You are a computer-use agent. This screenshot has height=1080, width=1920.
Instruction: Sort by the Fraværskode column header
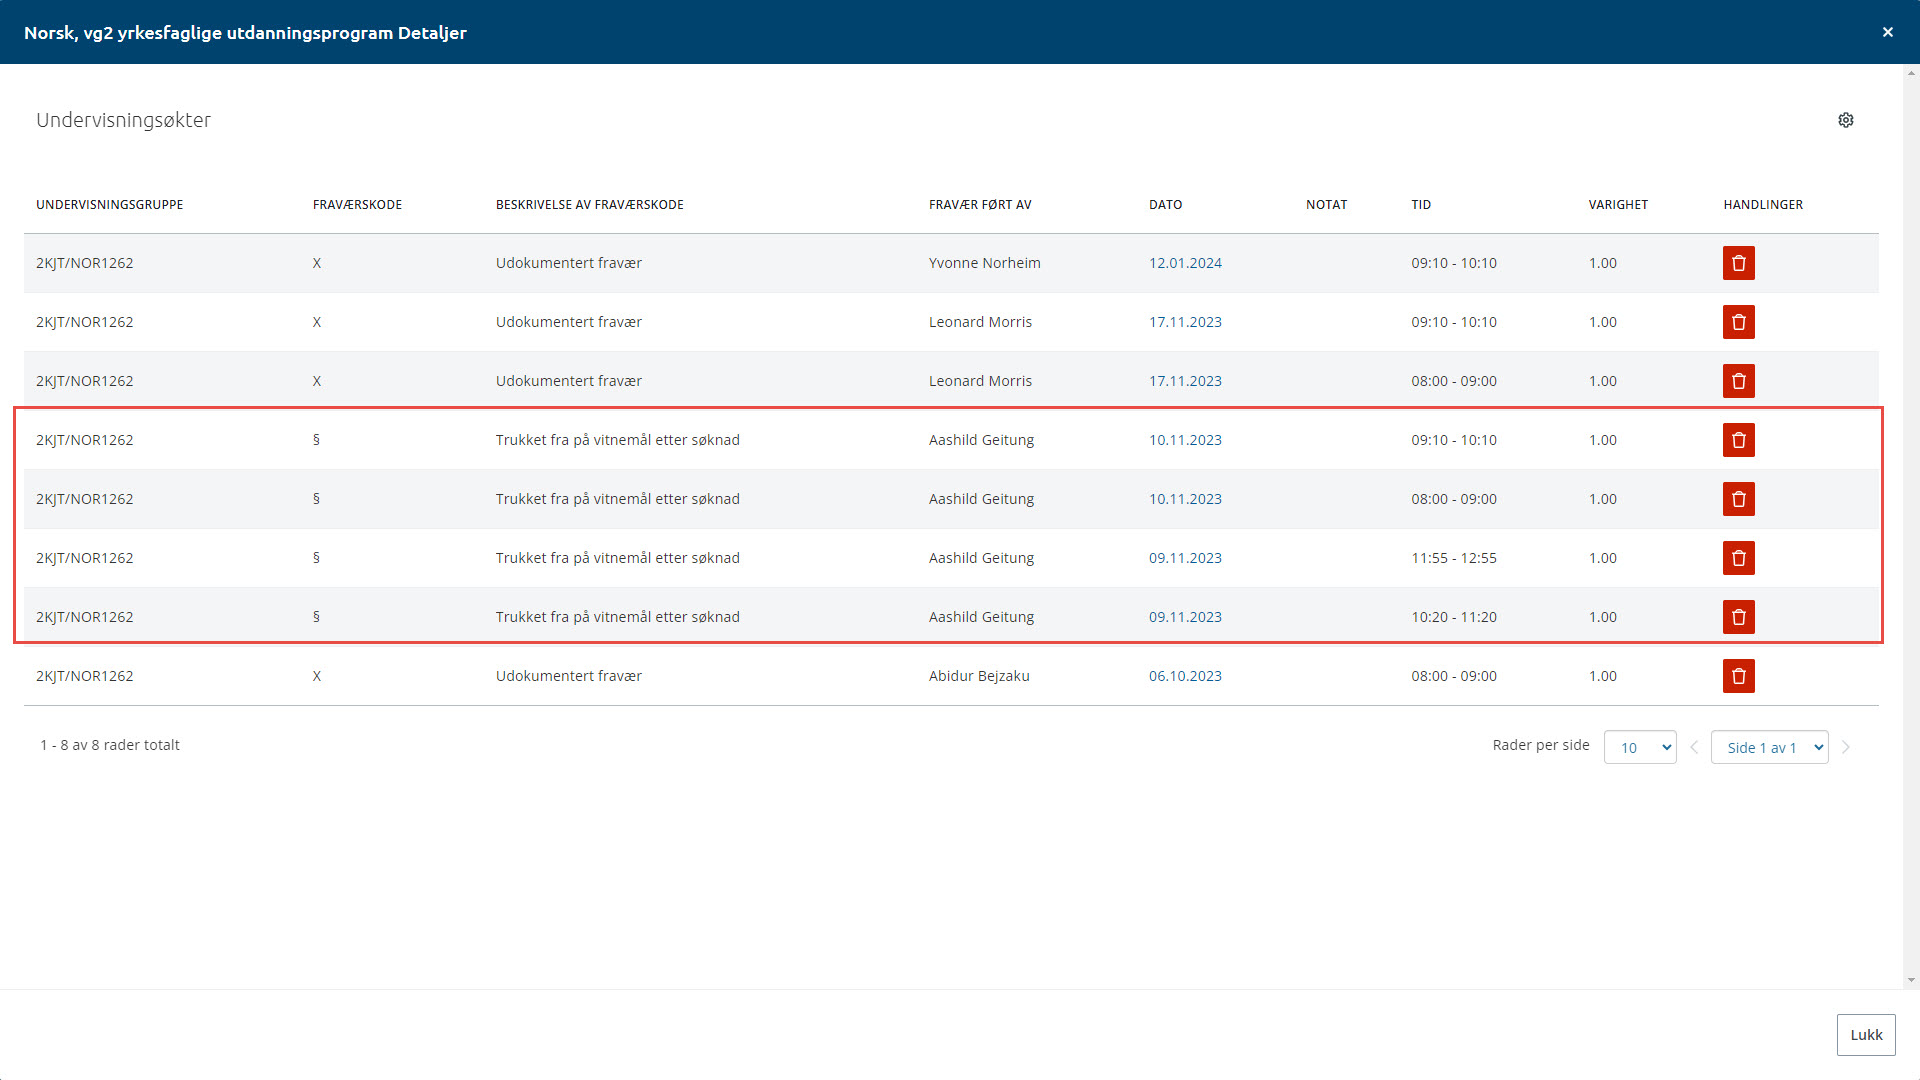pos(357,205)
